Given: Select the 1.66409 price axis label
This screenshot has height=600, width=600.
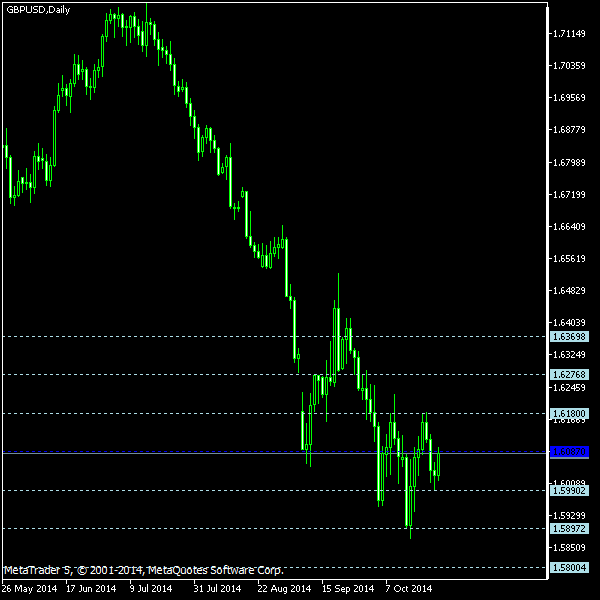Looking at the screenshot, I should (569, 227).
